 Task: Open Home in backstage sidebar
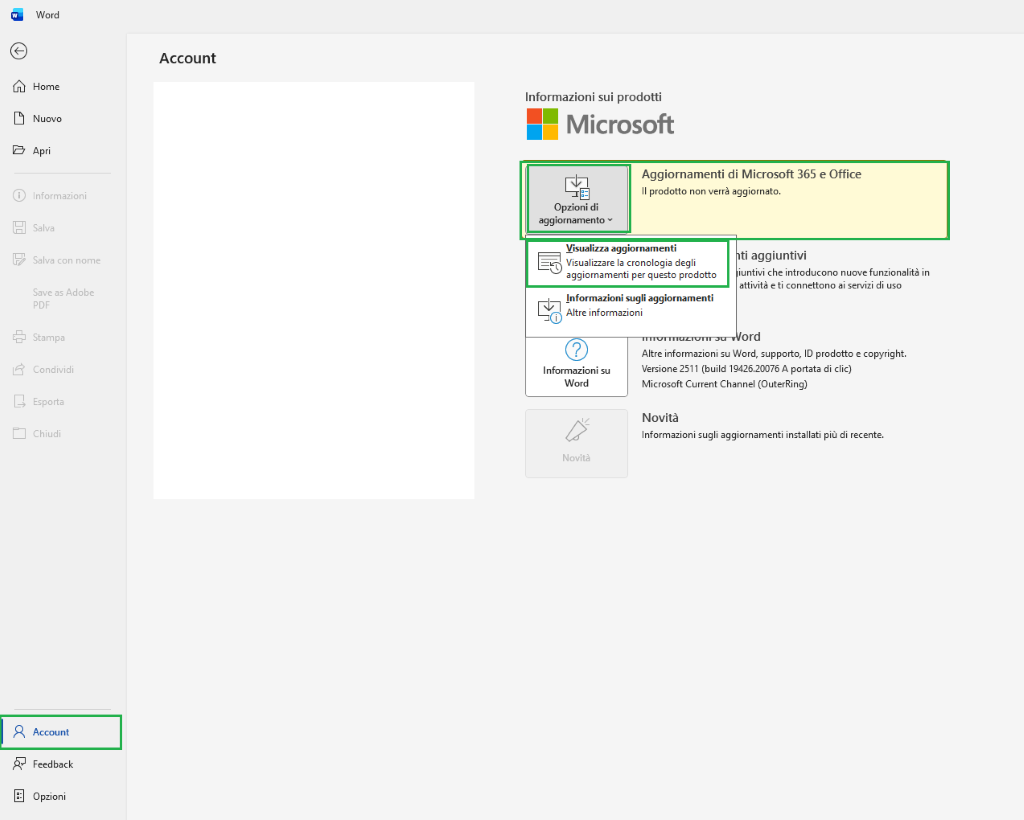coord(61,86)
